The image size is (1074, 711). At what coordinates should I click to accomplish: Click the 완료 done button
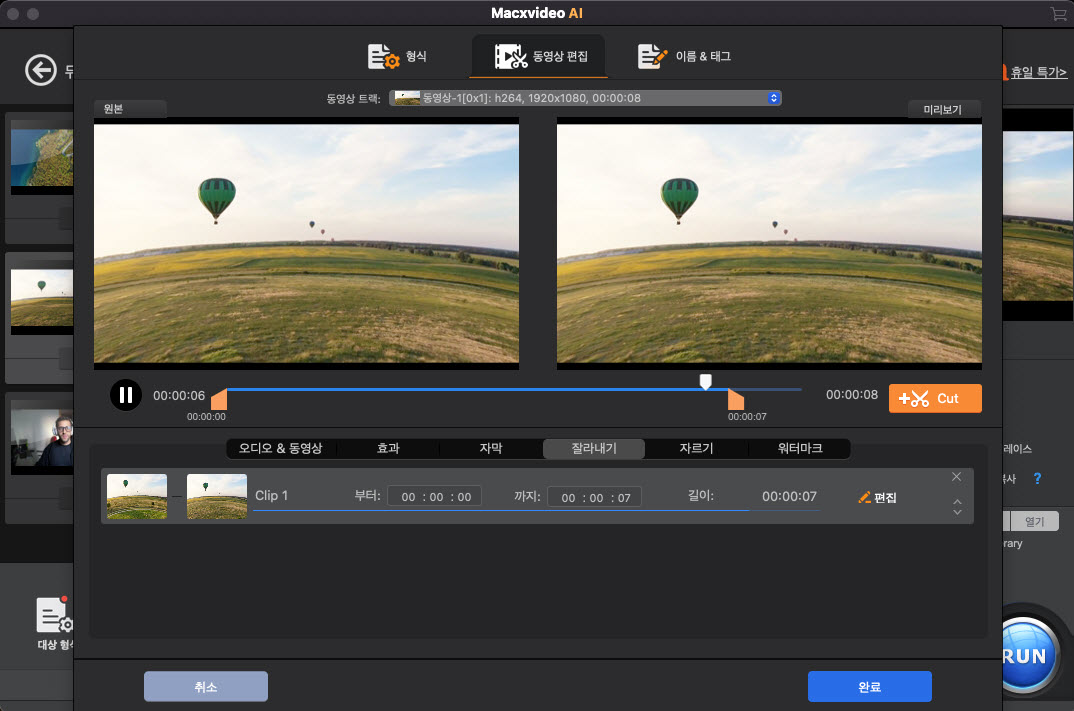click(869, 686)
